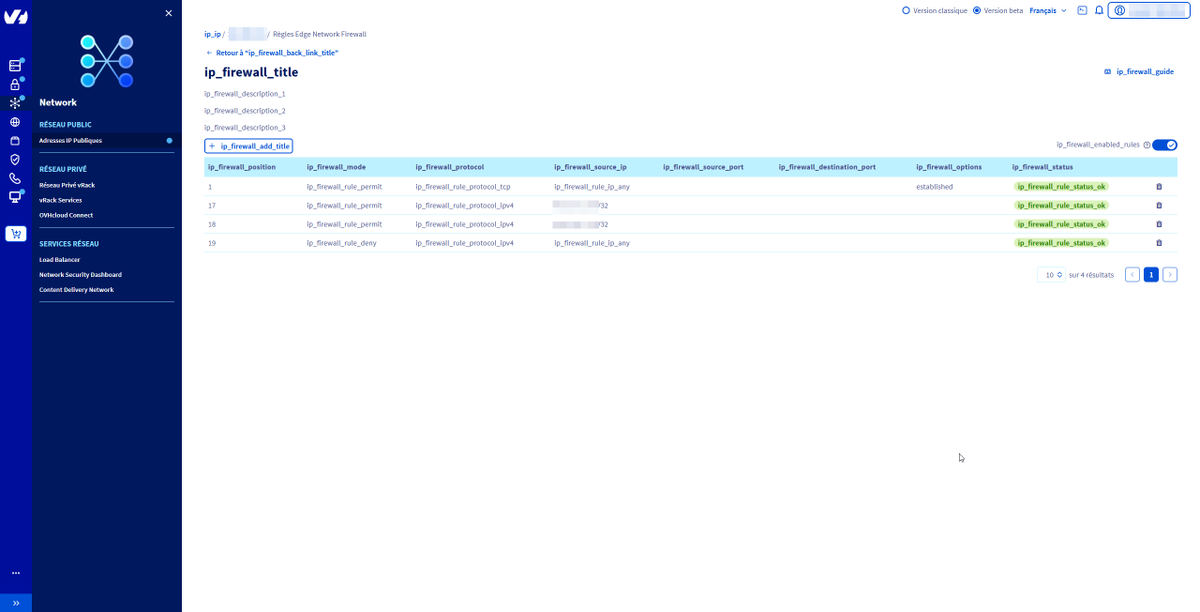Open the monitor sidebar icon

pyautogui.click(x=15, y=197)
